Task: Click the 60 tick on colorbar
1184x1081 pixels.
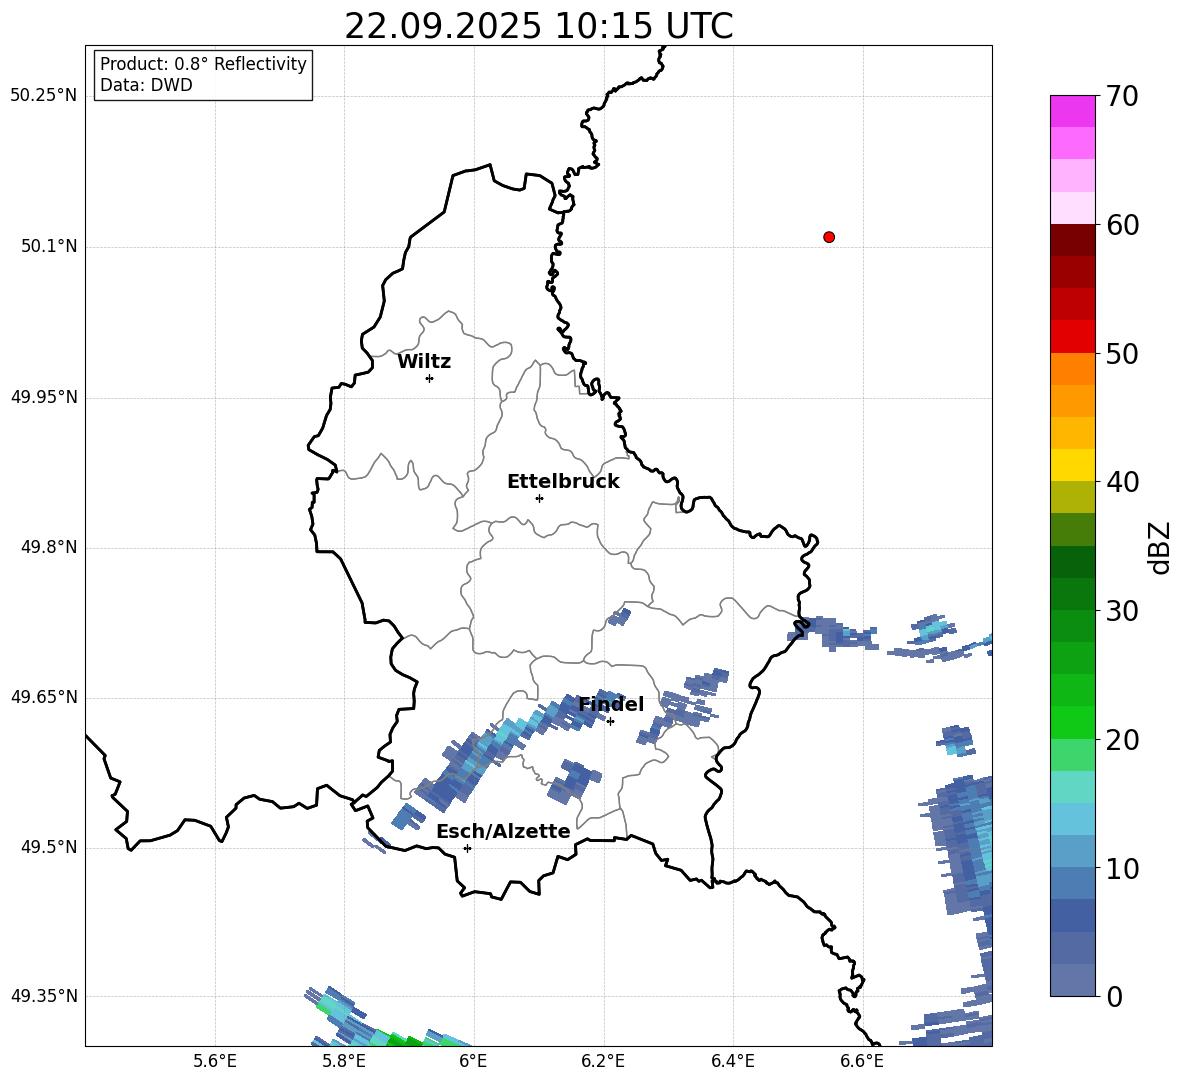Action: point(1122,225)
